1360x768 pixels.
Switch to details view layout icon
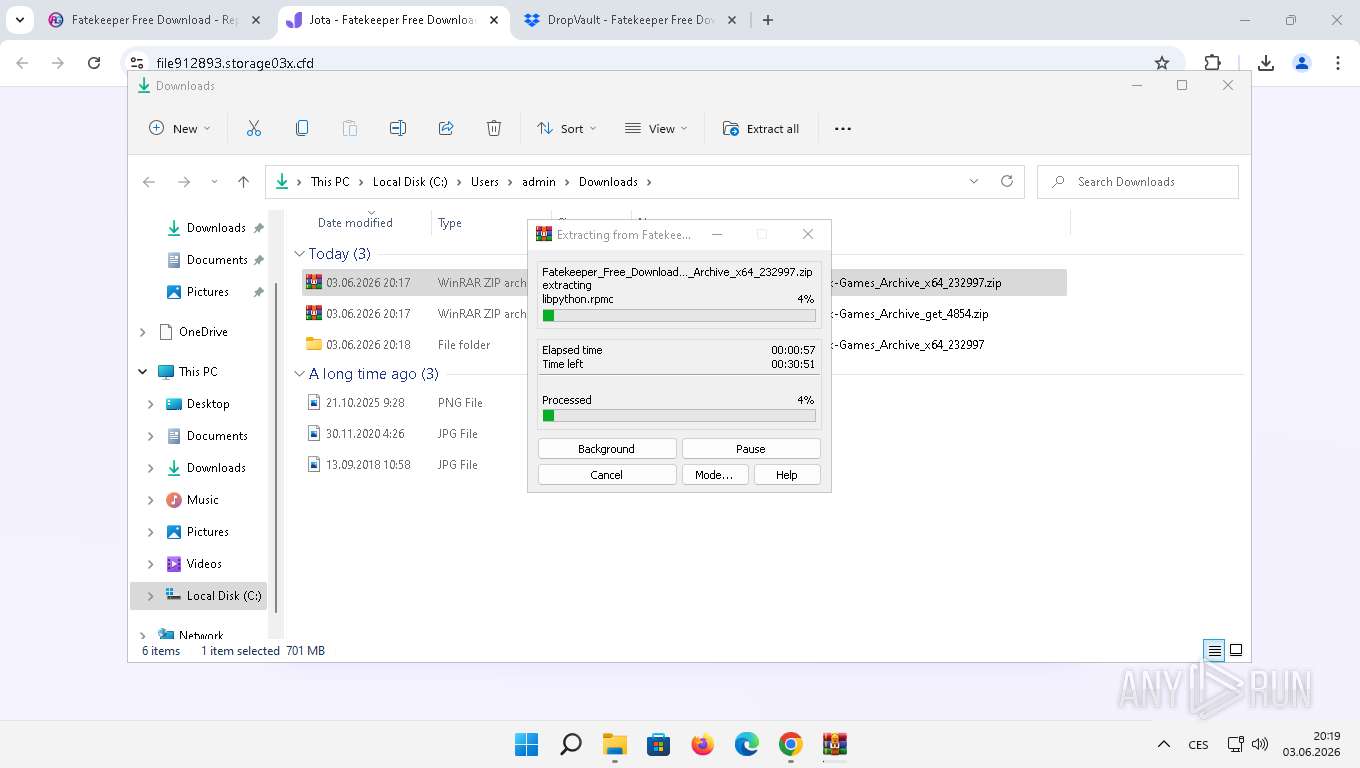coord(1214,651)
